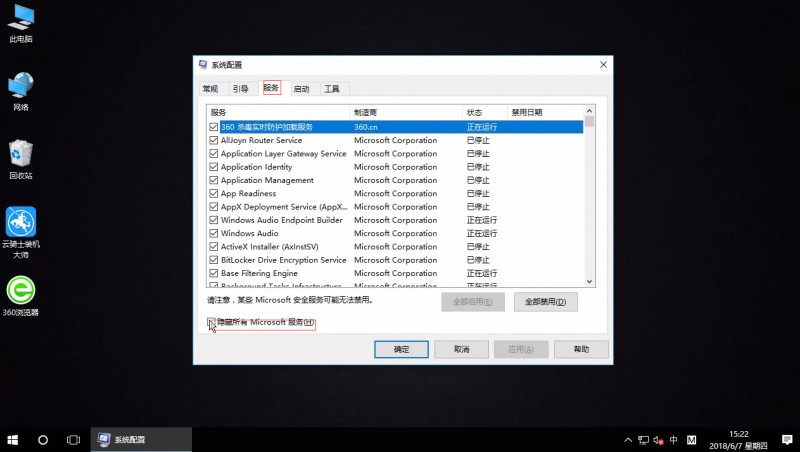The width and height of the screenshot is (800, 452).
Task: Sort by the 状态 column header
Action: point(485,112)
